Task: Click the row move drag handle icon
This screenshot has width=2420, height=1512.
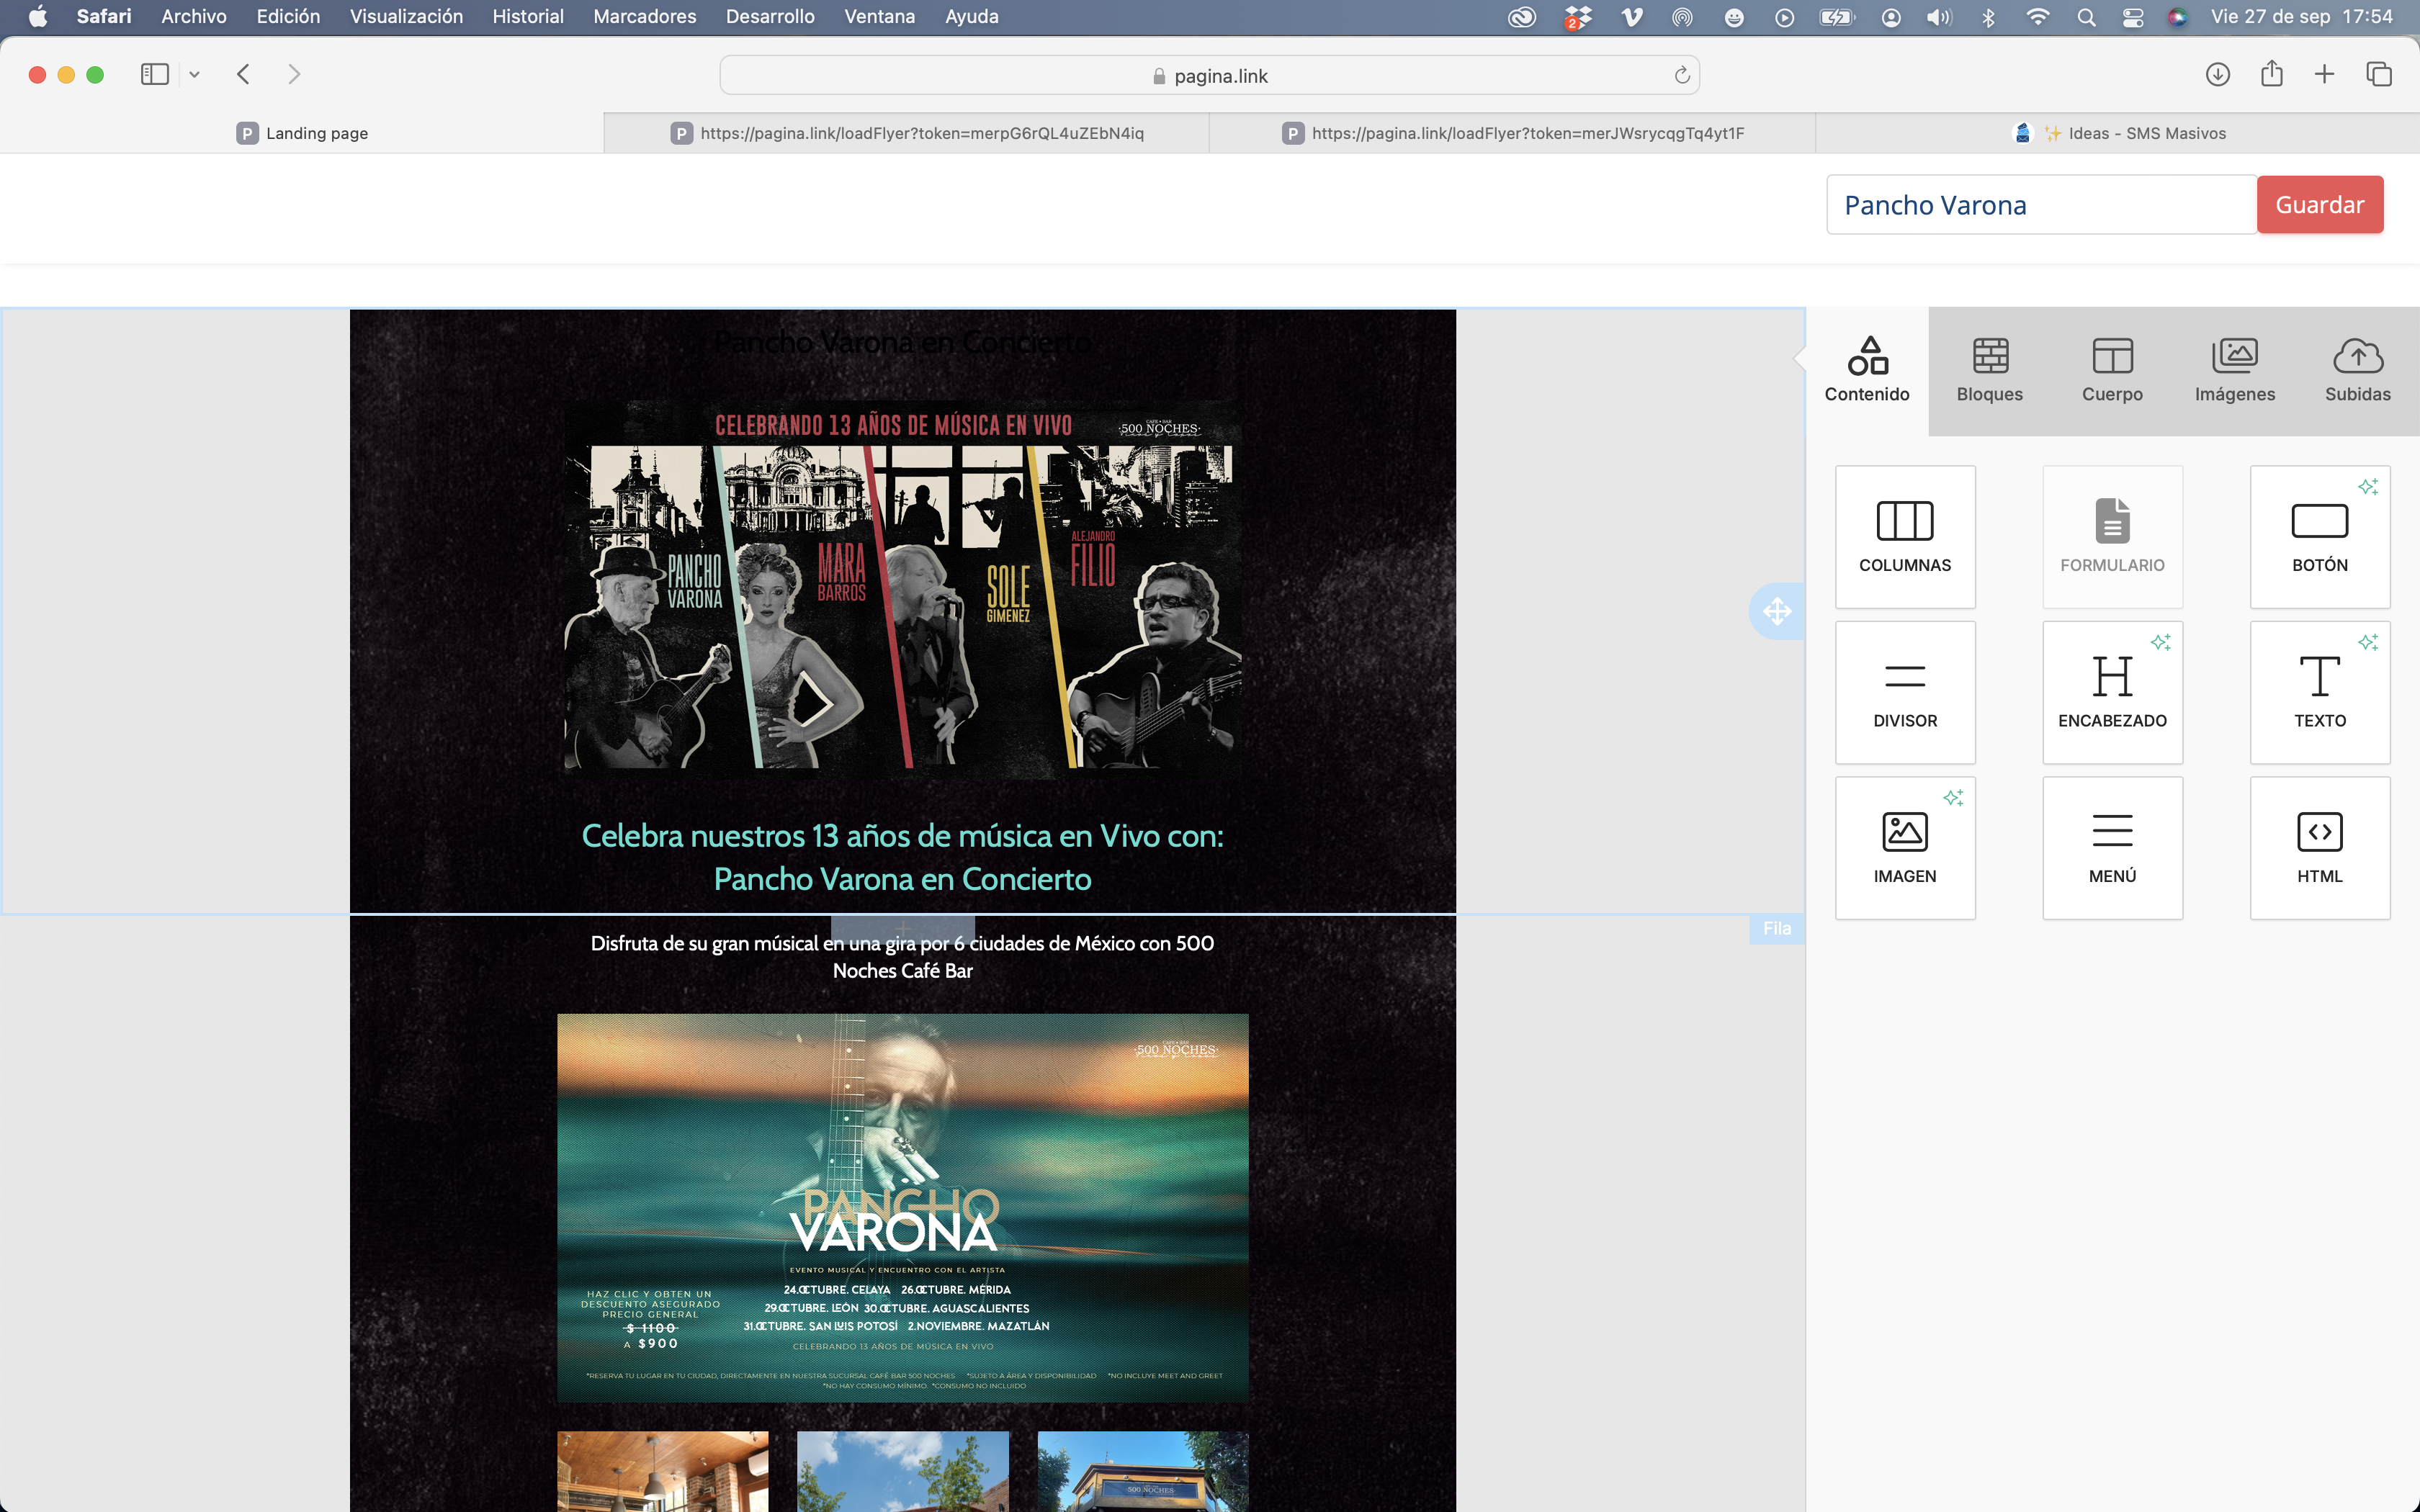Action: pos(1777,611)
